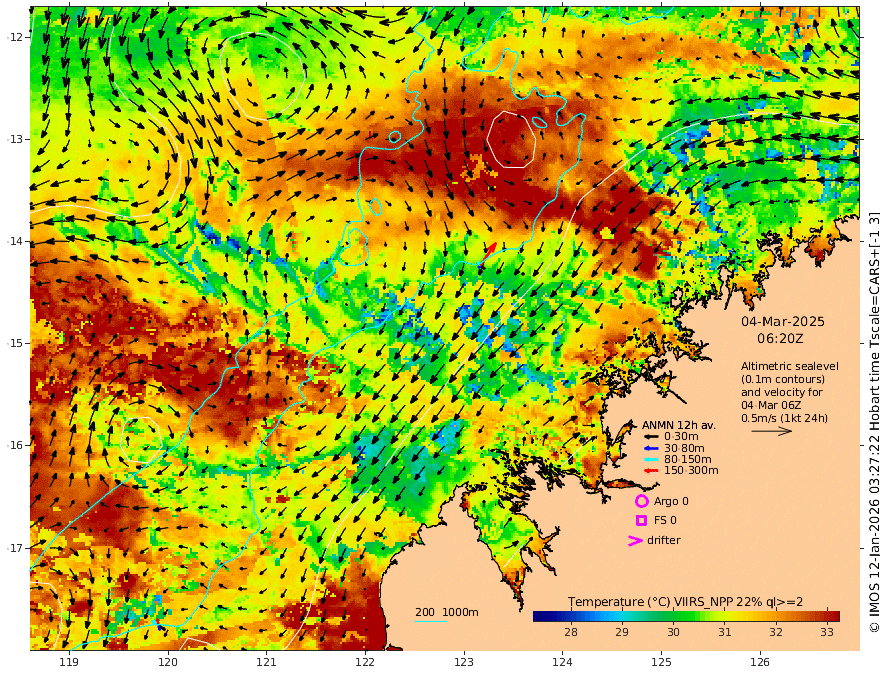Click the latitude label -12
Screen dimensions: 880x680
15,37
